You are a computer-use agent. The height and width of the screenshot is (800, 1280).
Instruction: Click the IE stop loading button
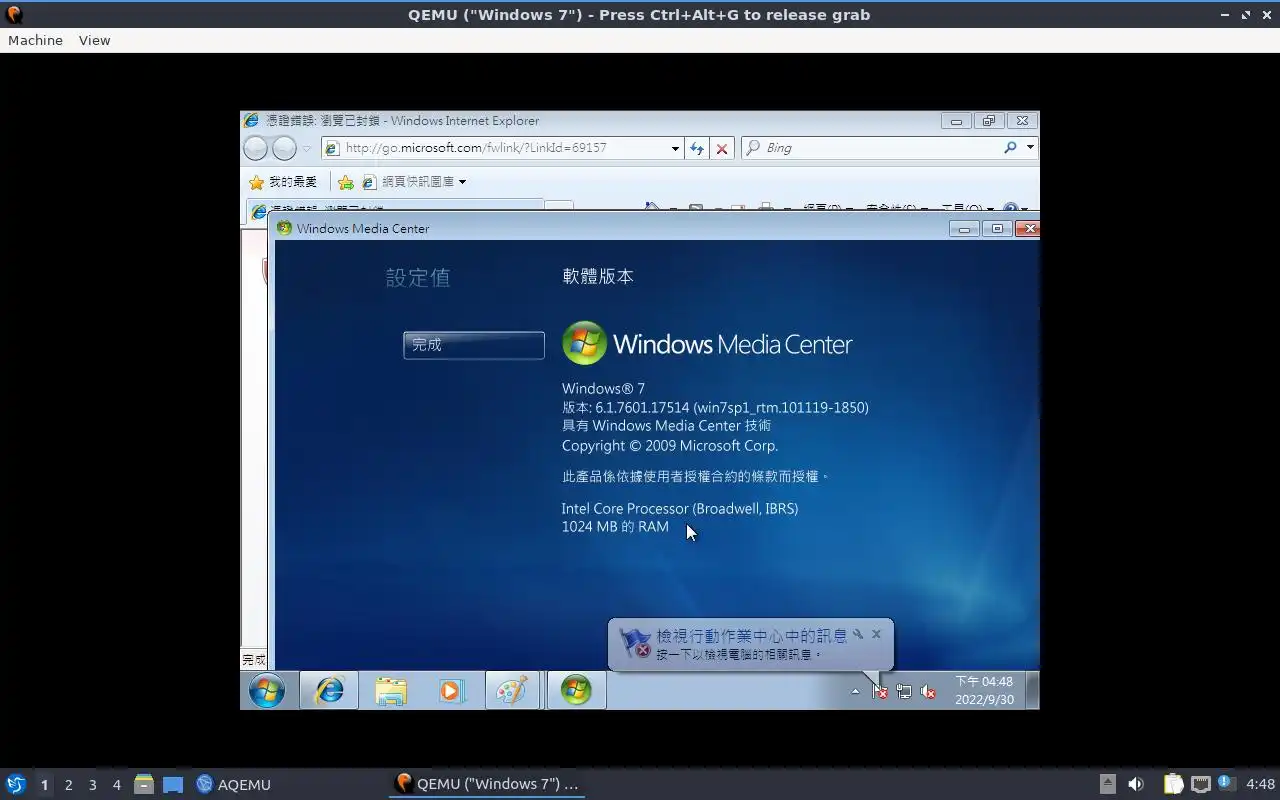(x=722, y=148)
